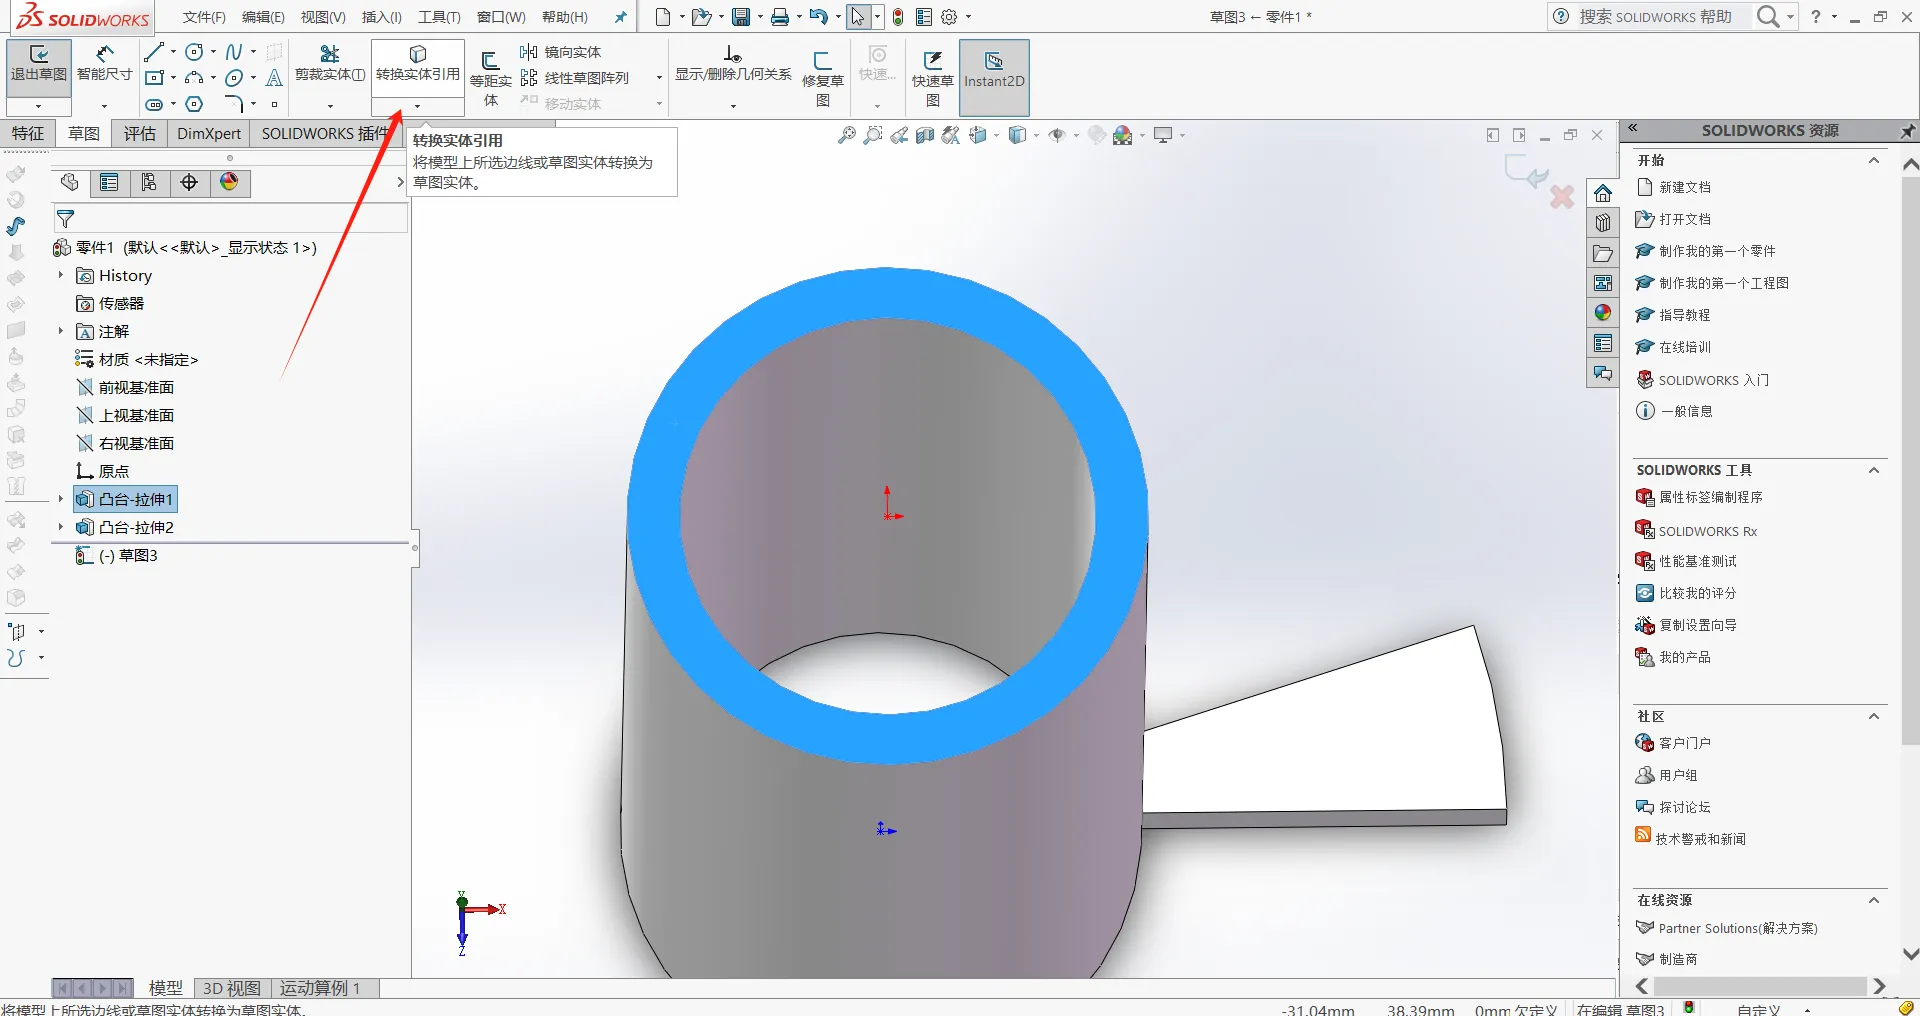Open the ConfigurationManager tab icon
This screenshot has width=1920, height=1016.
[149, 182]
